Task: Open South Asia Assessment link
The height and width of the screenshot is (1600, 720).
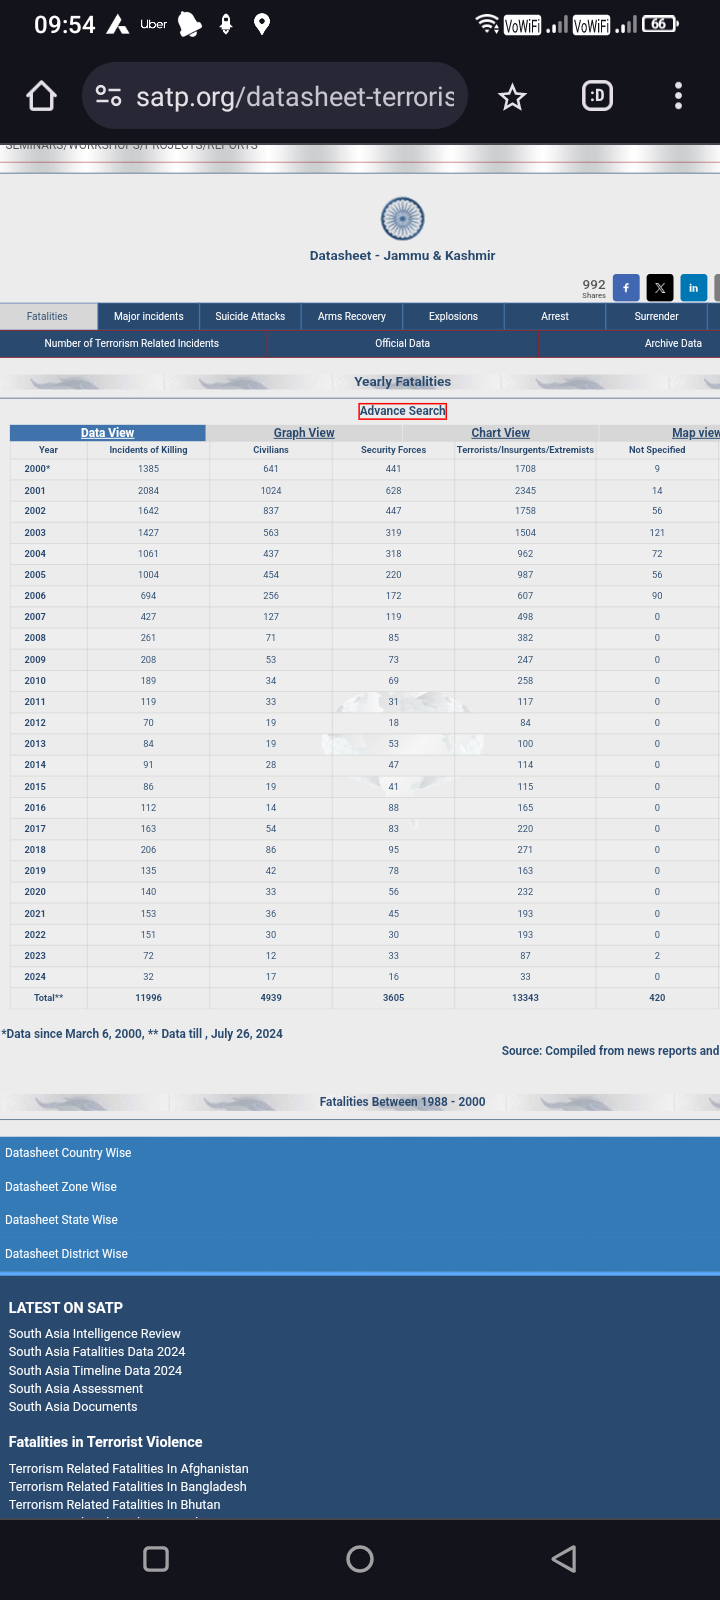Action: 76,1389
